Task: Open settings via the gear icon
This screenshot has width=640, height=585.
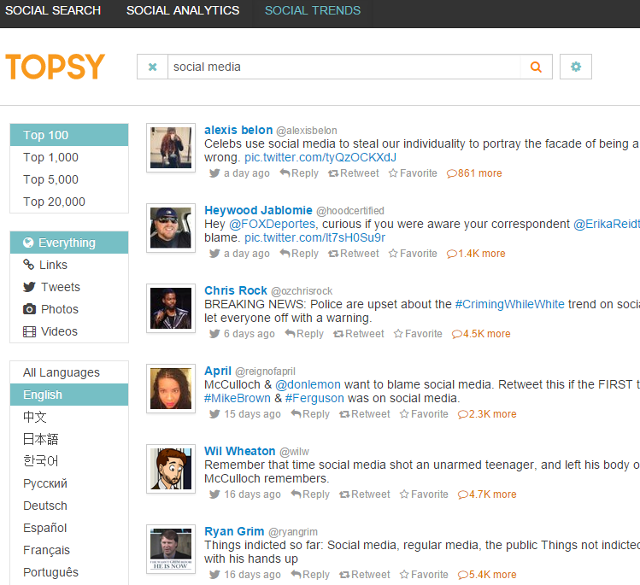Action: tap(576, 67)
